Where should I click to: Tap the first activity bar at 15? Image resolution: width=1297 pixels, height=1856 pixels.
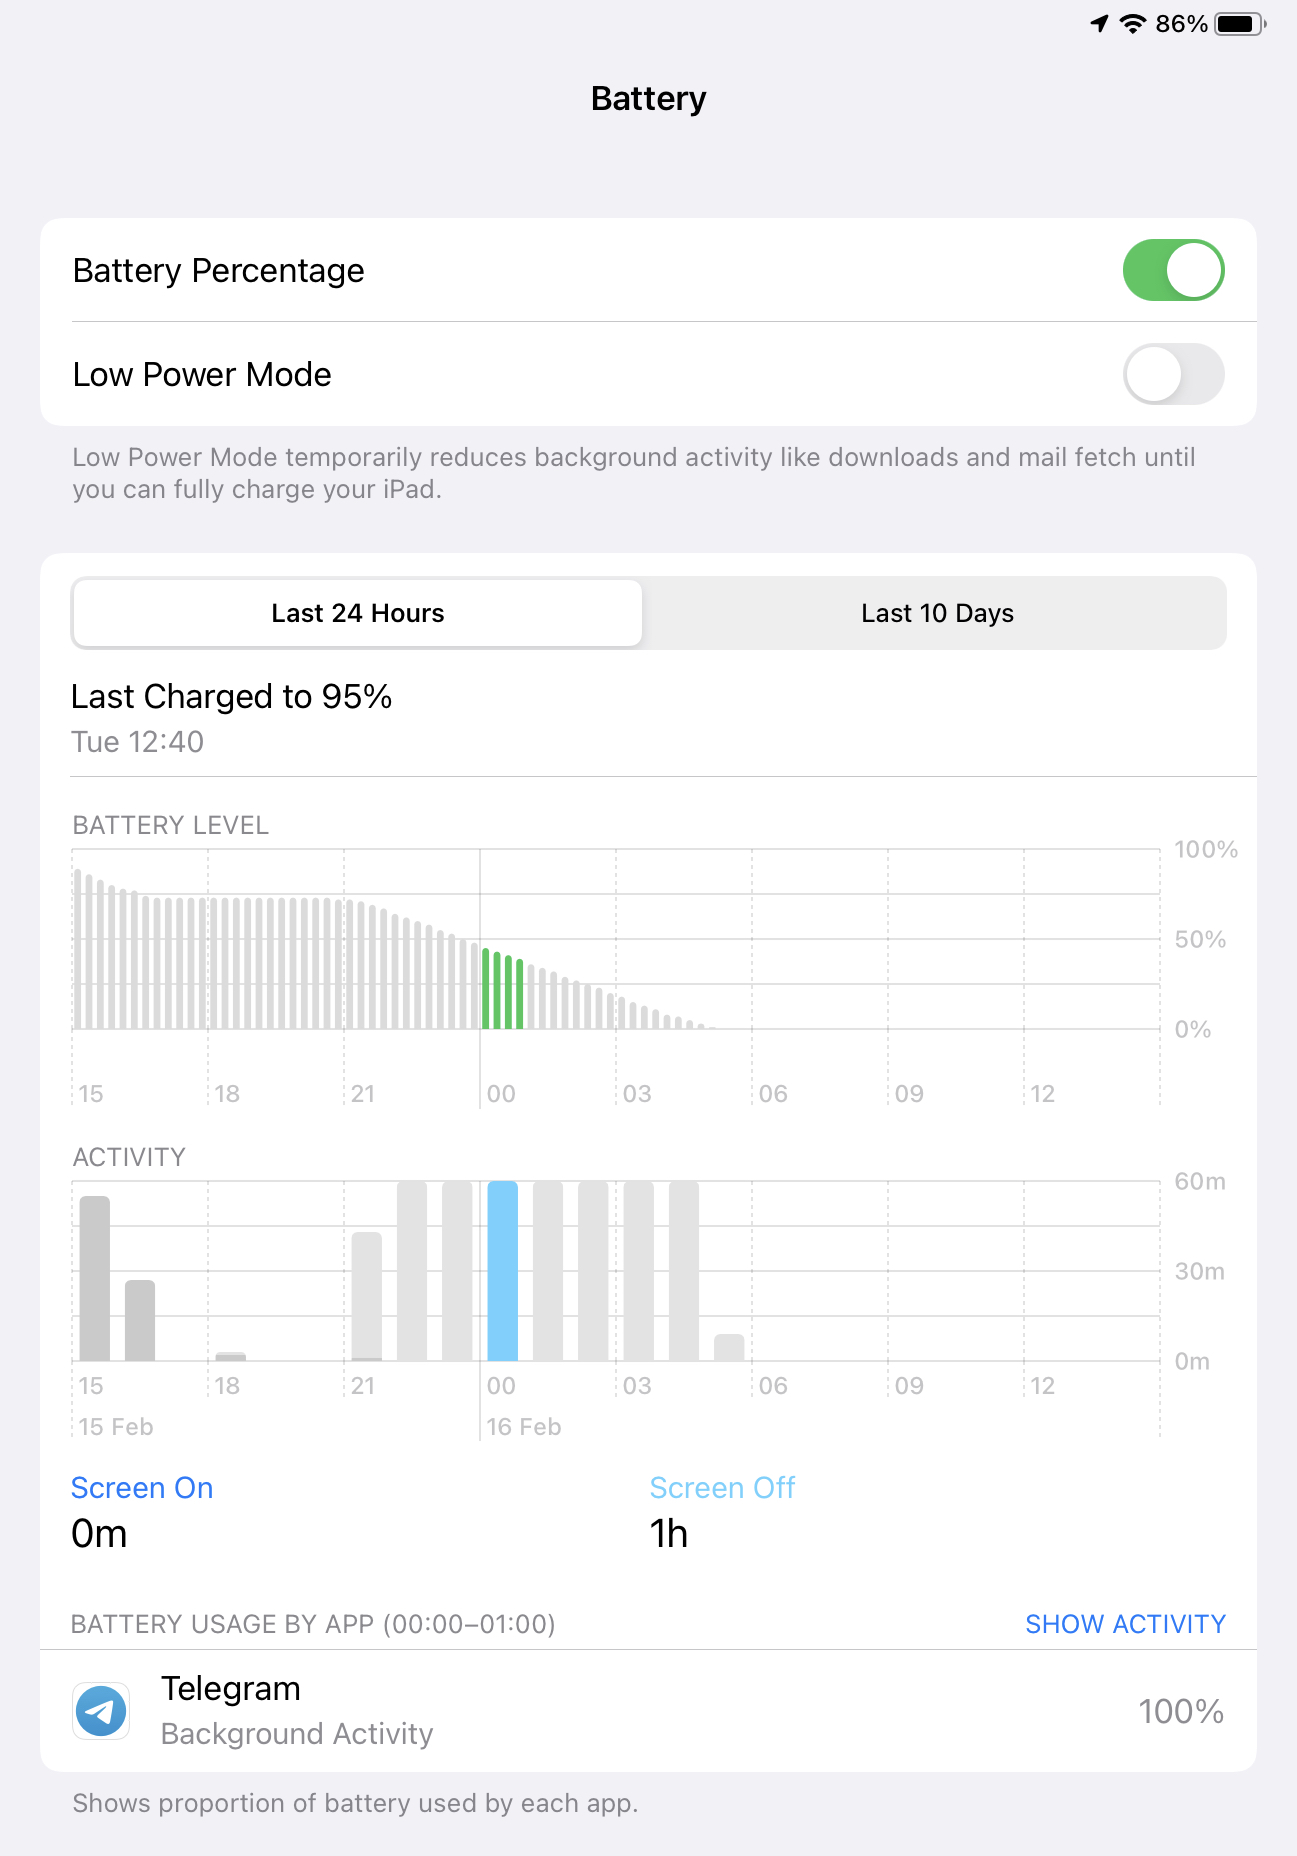(x=95, y=1278)
